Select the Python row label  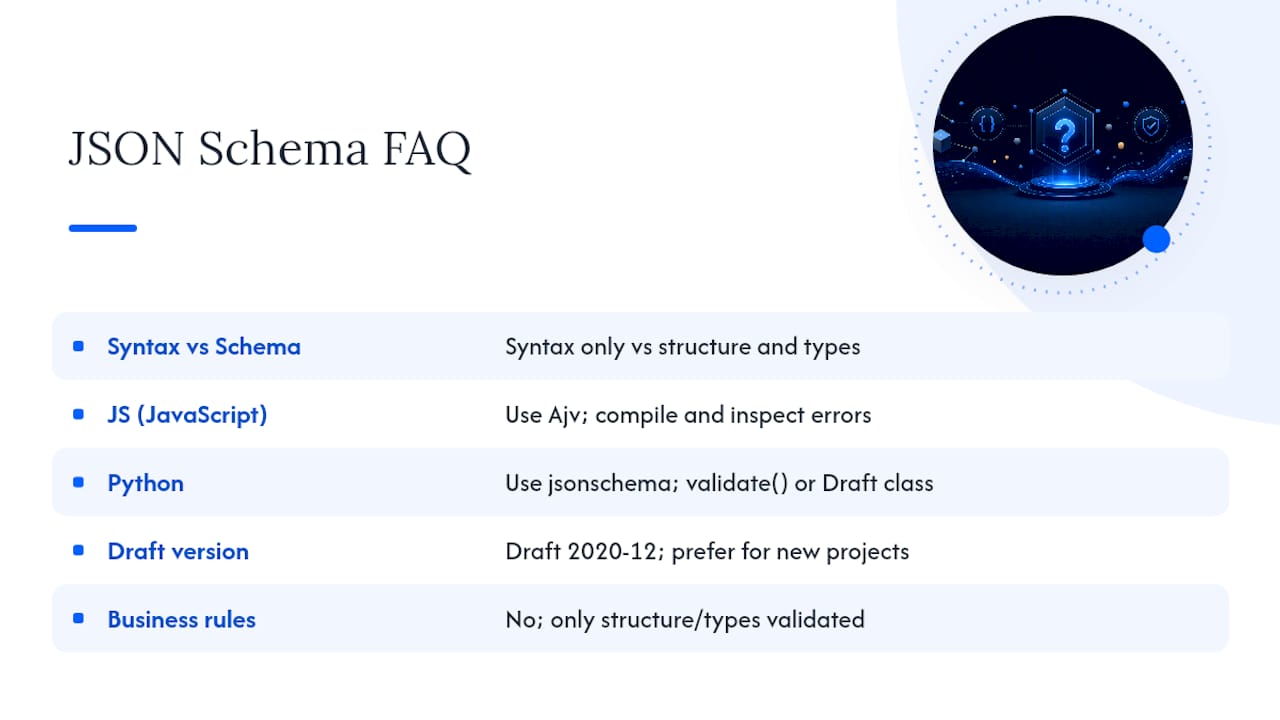[145, 483]
